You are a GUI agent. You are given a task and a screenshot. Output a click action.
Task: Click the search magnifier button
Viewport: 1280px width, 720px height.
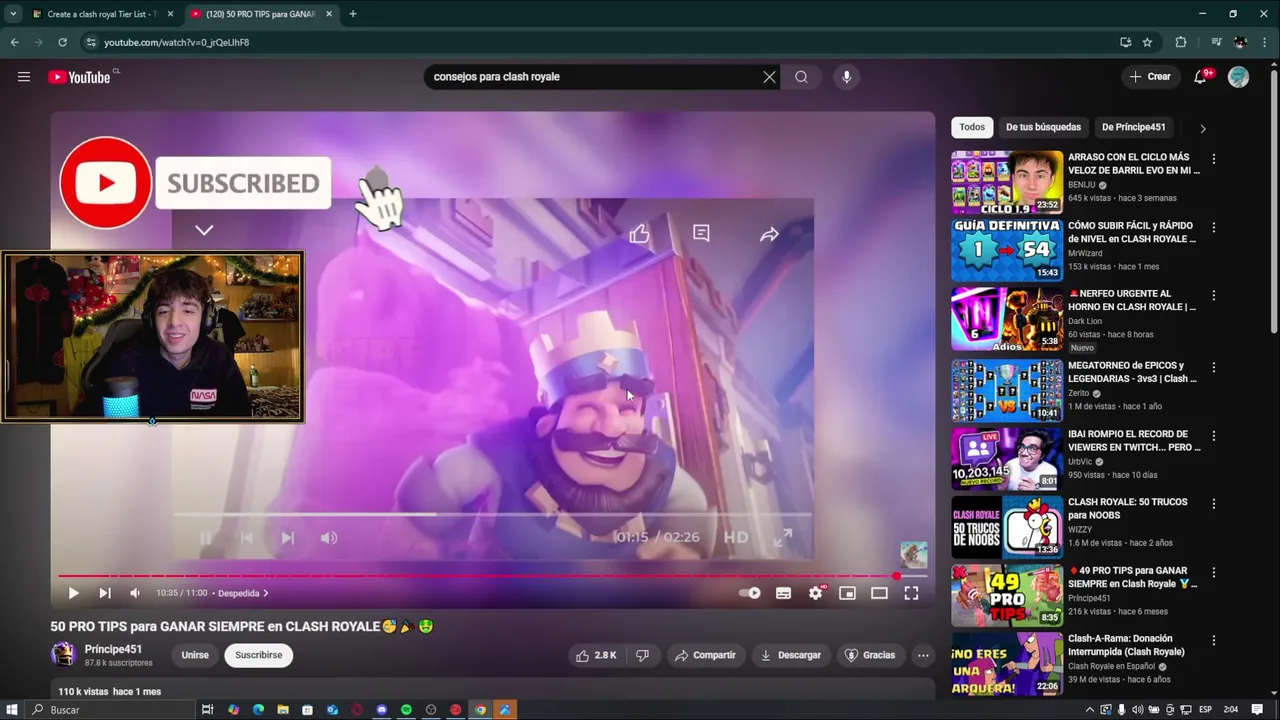(x=801, y=77)
